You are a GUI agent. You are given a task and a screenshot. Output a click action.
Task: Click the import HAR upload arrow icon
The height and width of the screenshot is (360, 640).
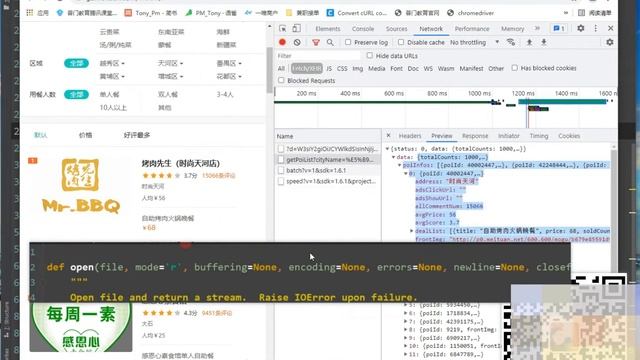[x=529, y=42]
